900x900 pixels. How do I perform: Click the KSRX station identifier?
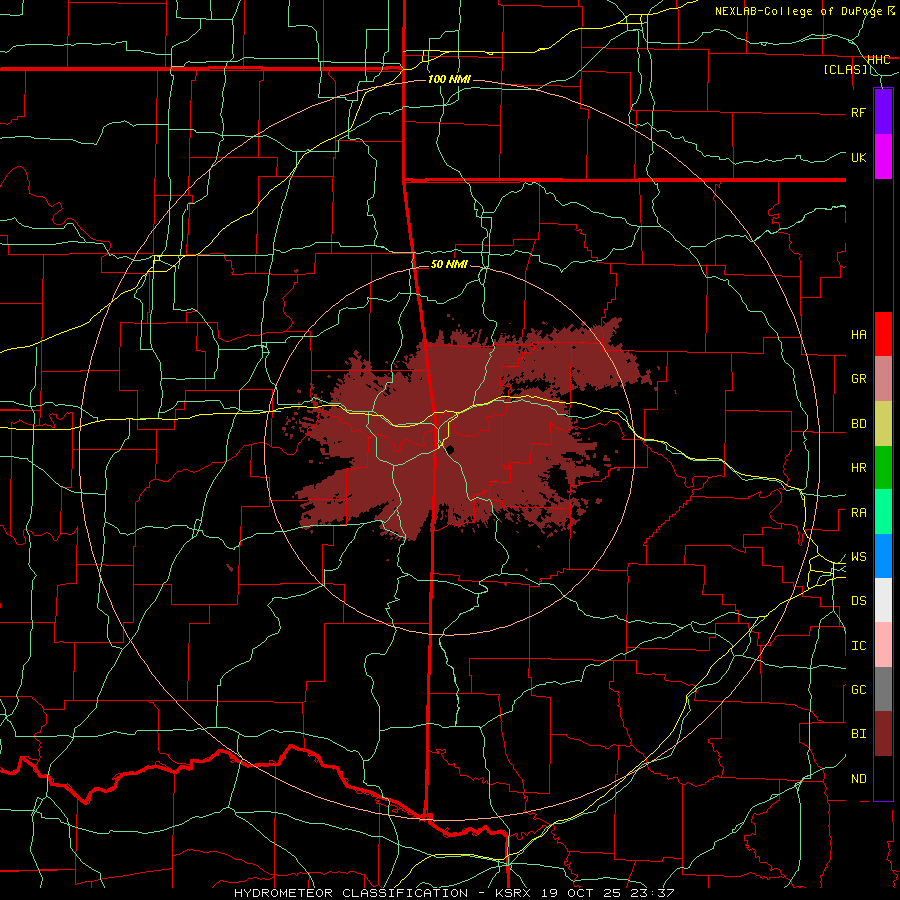tap(515, 893)
